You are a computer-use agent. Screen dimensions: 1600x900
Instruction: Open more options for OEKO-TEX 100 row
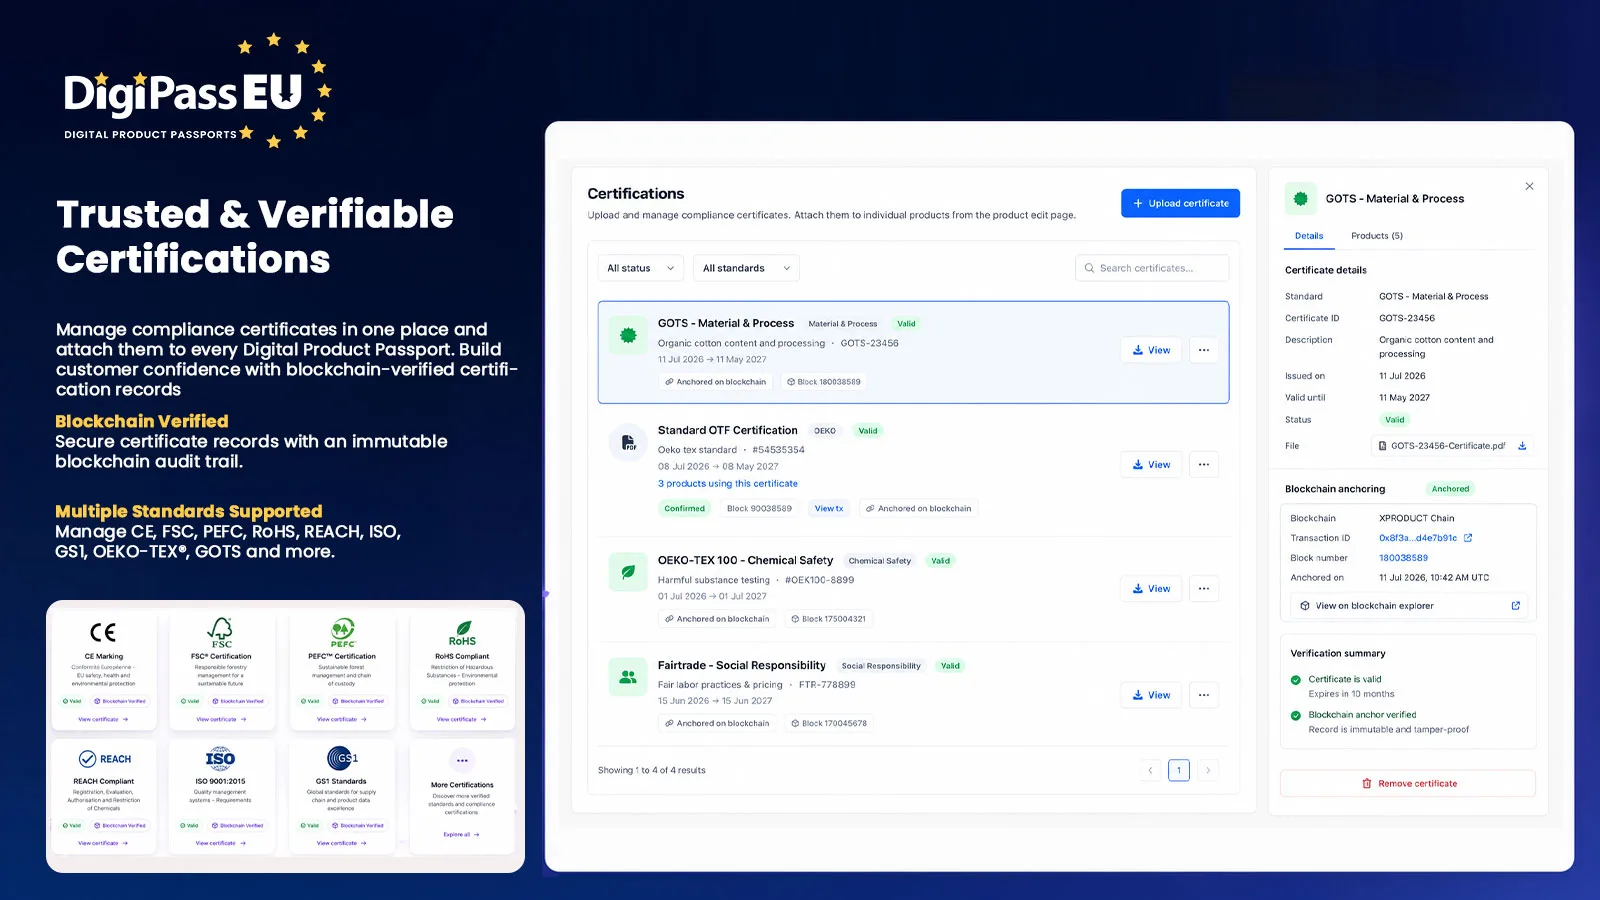(x=1204, y=588)
